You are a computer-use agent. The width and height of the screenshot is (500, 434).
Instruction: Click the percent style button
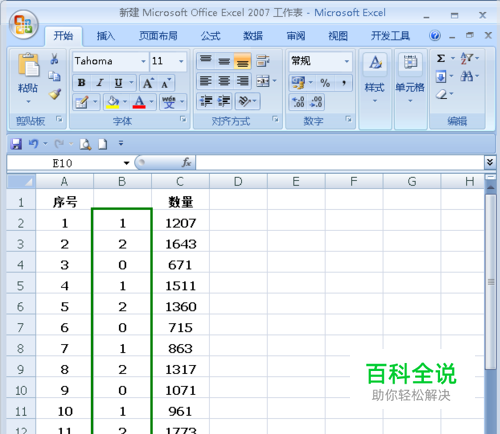325,83
